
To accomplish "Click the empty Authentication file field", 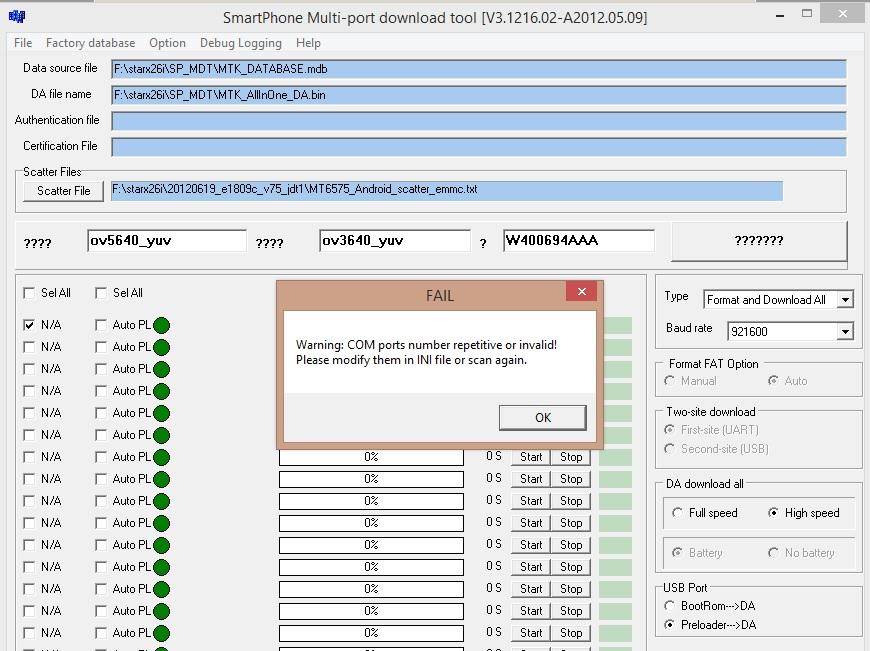I will (479, 121).
